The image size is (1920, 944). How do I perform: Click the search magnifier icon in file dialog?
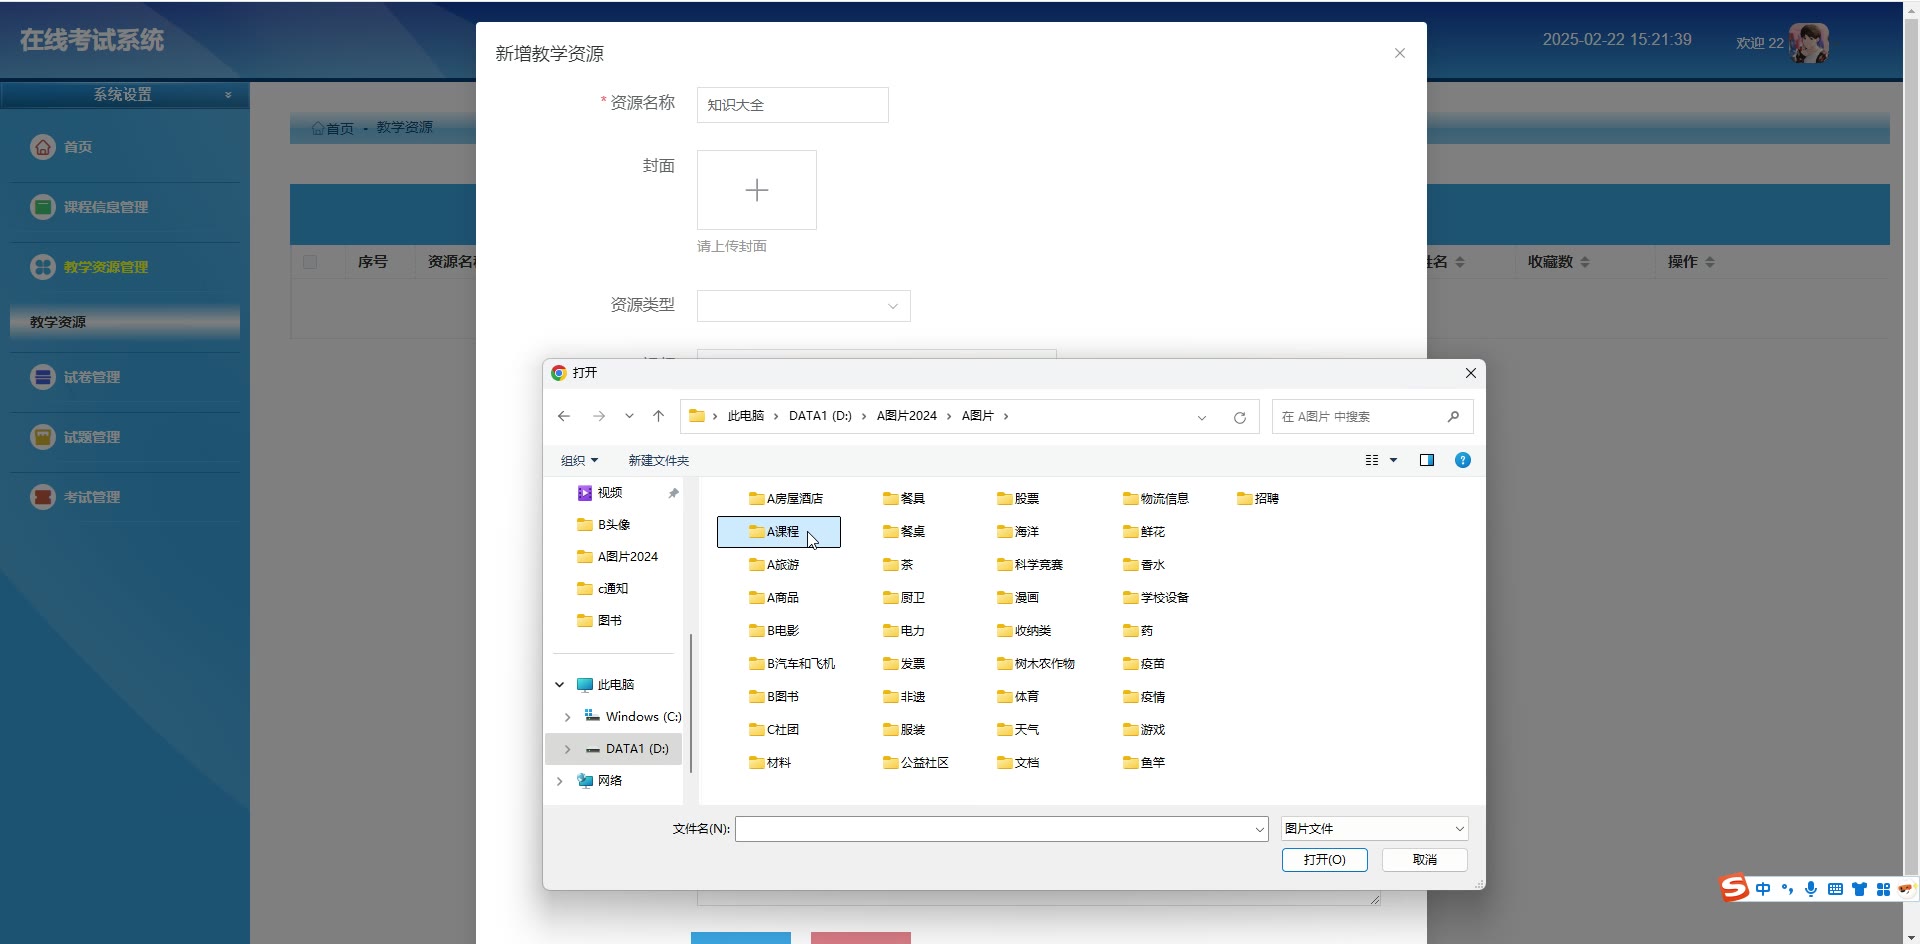pos(1453,416)
